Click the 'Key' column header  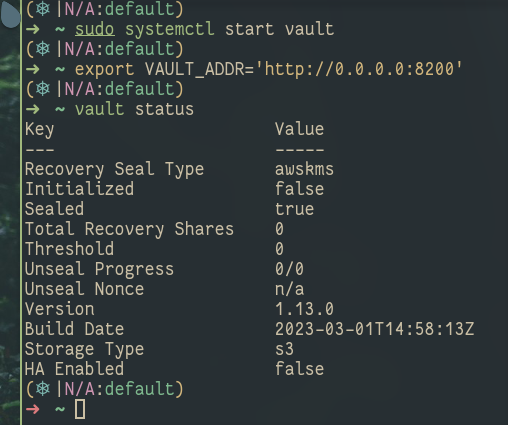tap(39, 130)
